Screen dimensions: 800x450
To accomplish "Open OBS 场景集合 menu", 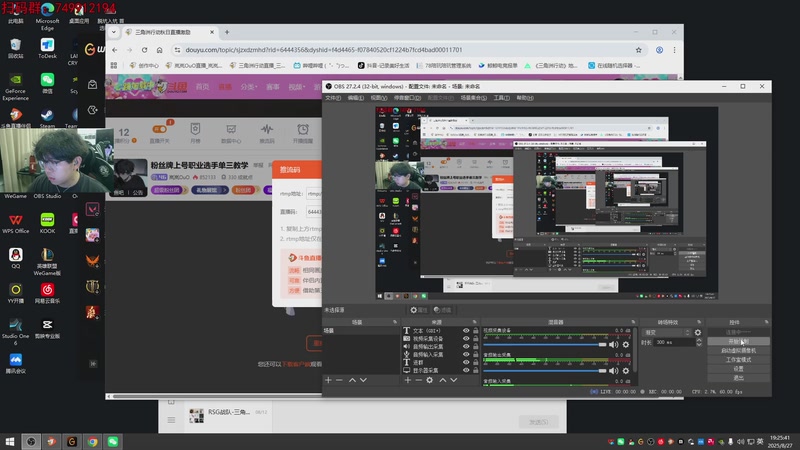I will pos(473,98).
